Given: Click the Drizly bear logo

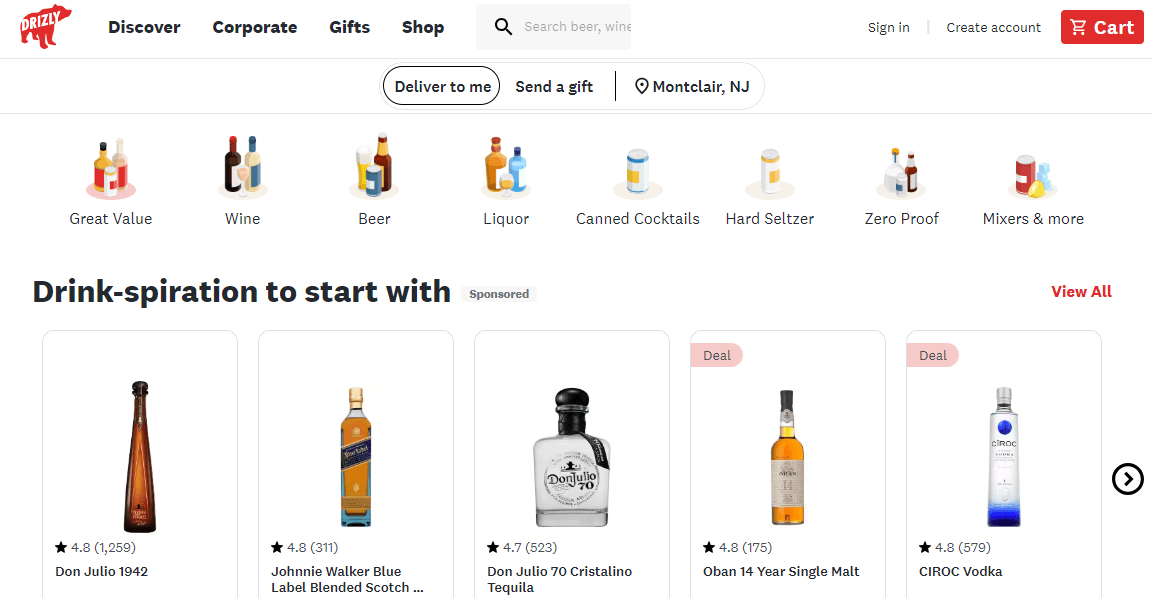Looking at the screenshot, I should [42, 27].
